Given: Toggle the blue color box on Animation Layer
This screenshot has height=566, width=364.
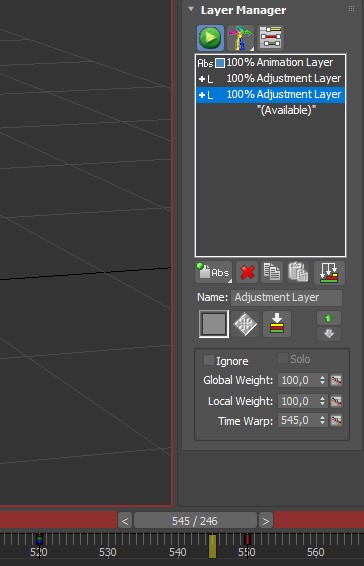Looking at the screenshot, I should click(x=220, y=63).
